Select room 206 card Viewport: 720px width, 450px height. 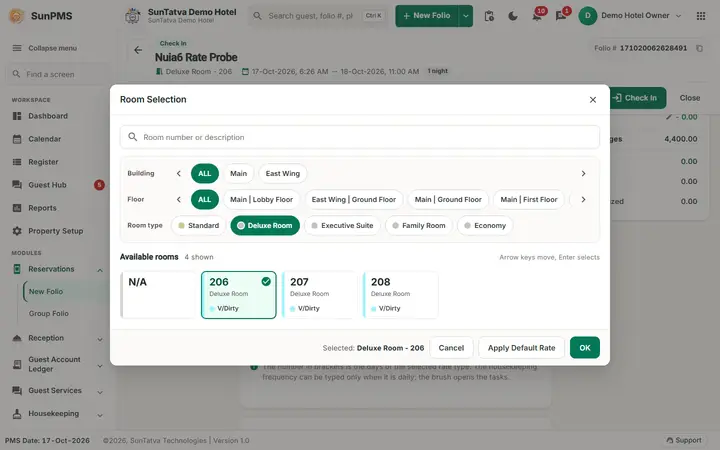coord(239,295)
